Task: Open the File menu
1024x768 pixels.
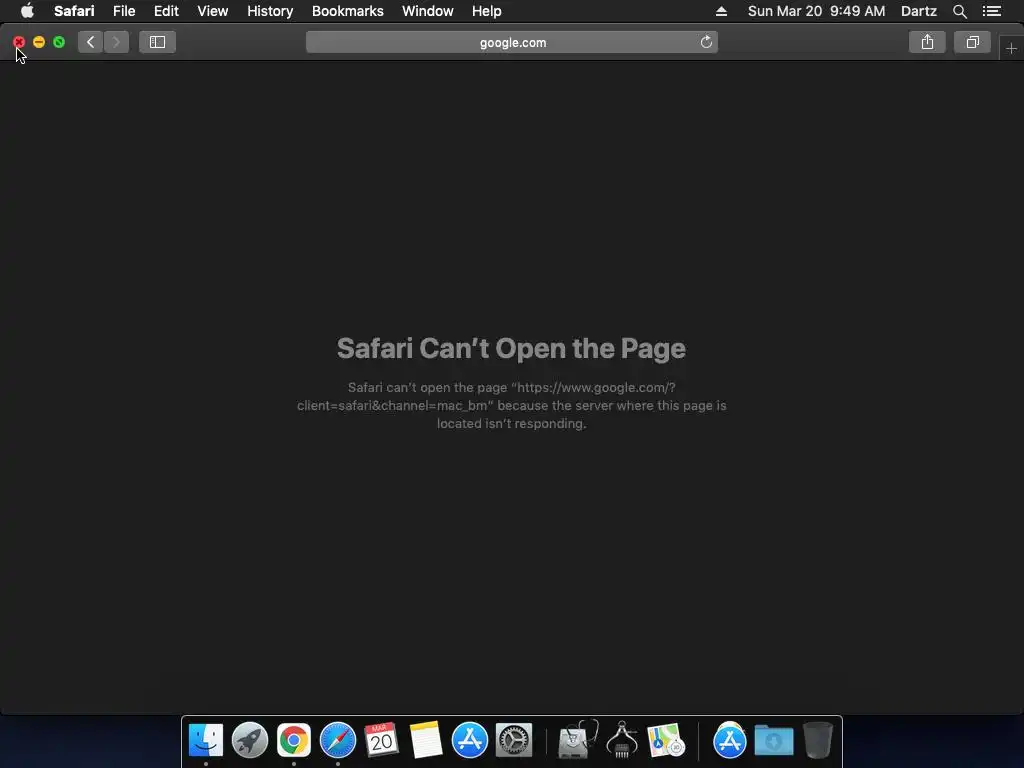Action: tap(123, 11)
